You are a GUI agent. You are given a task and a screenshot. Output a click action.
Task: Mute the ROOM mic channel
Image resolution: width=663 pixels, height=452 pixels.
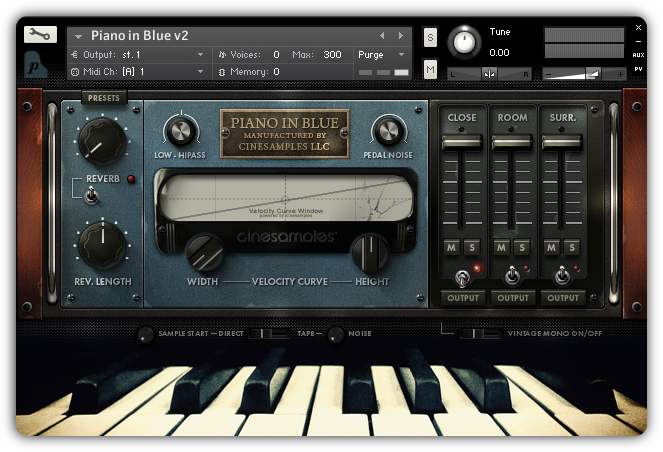501,247
